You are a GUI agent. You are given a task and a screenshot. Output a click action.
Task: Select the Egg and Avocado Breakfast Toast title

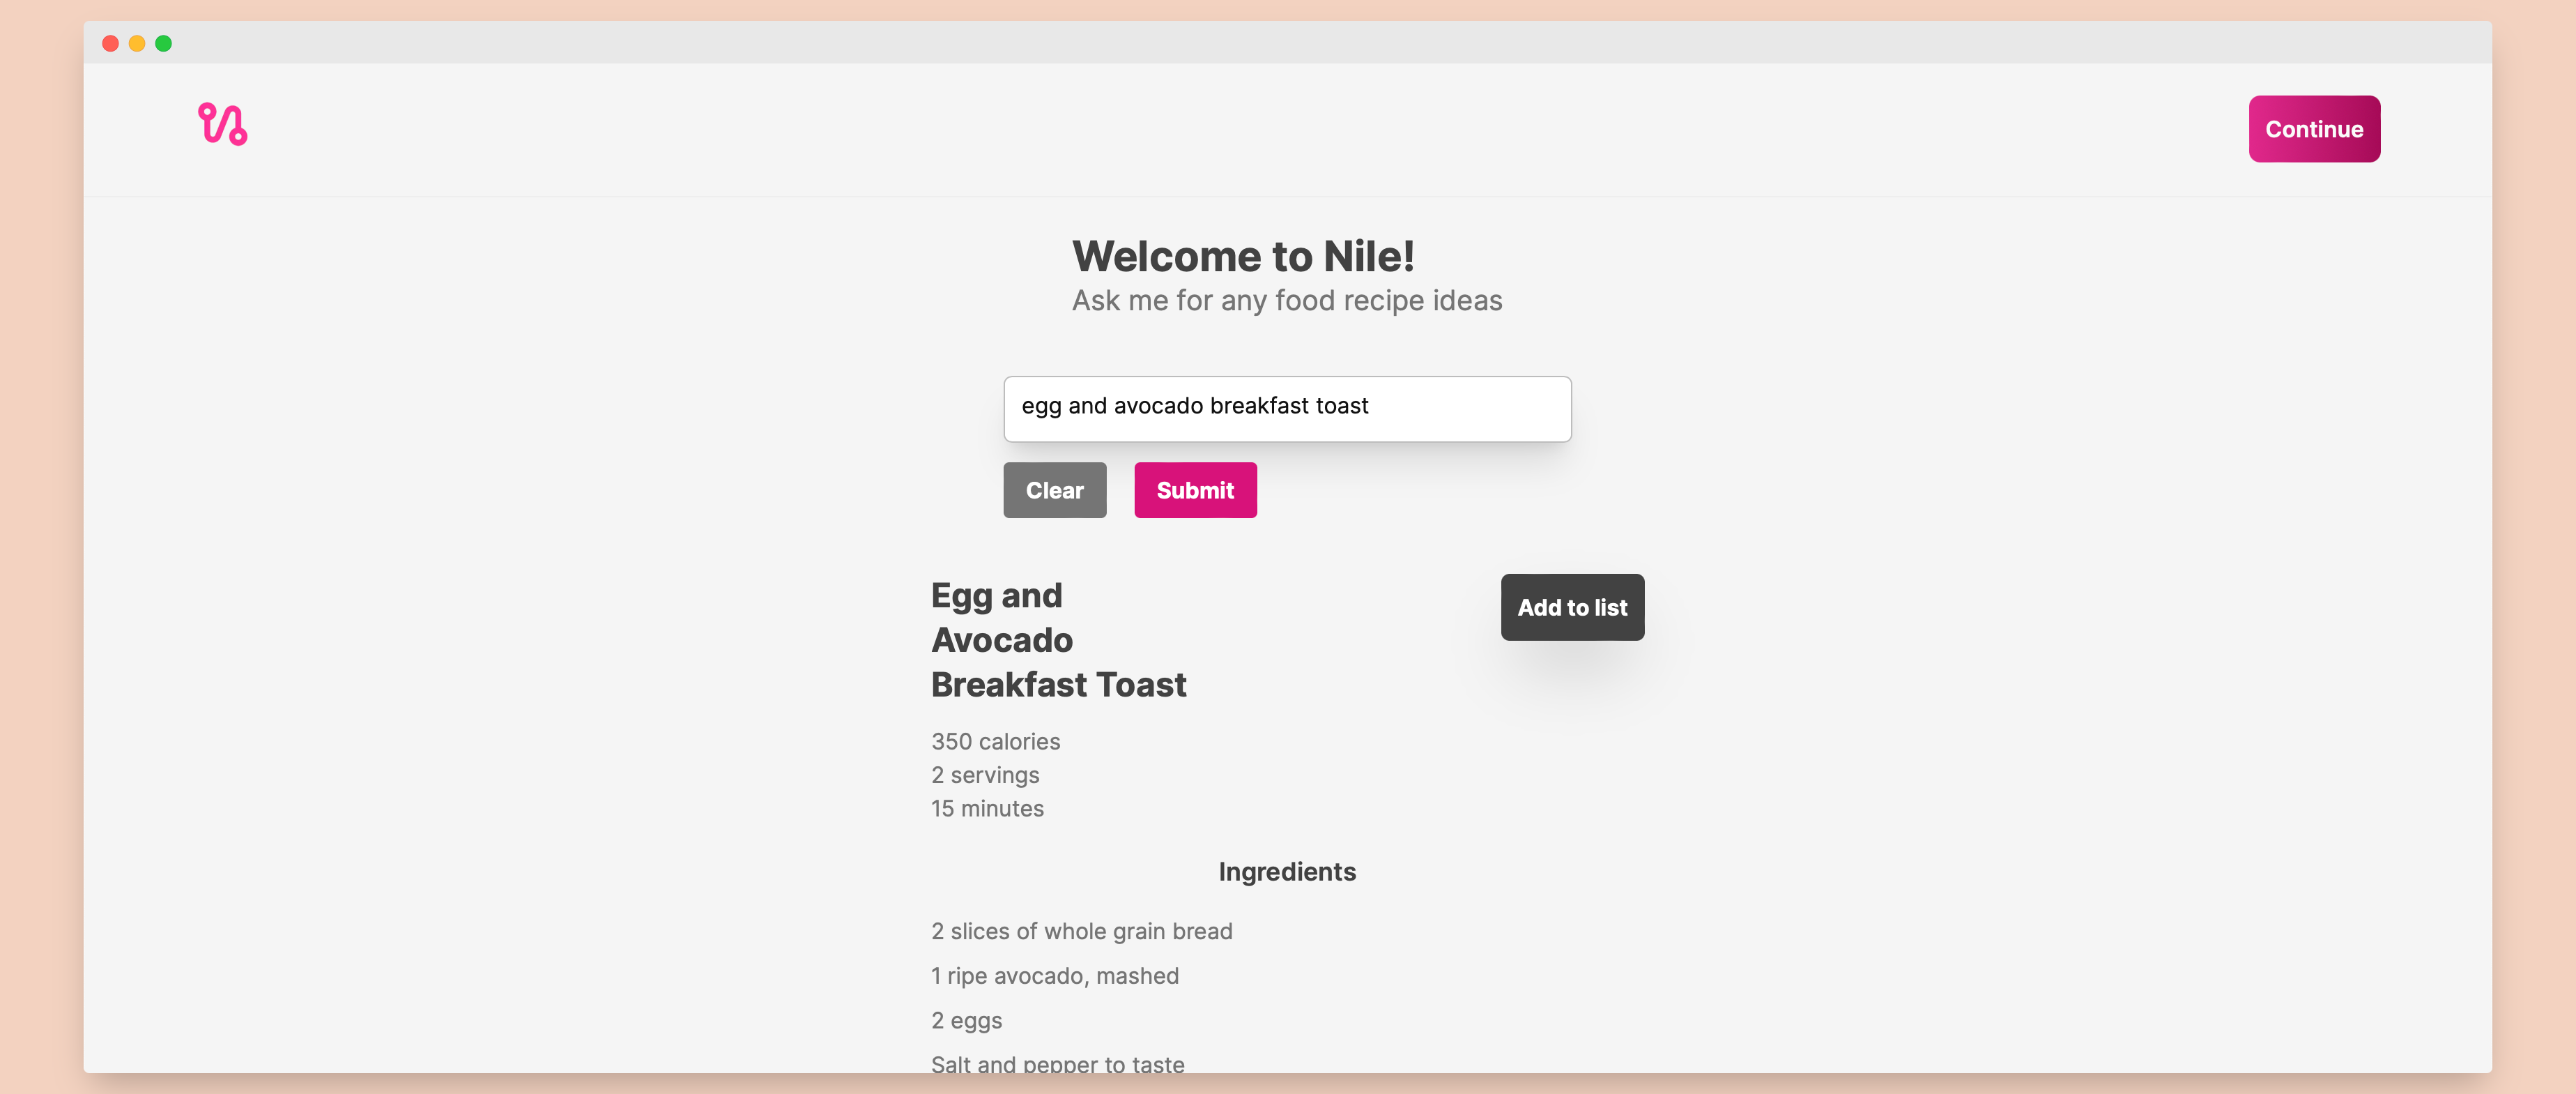[1058, 640]
